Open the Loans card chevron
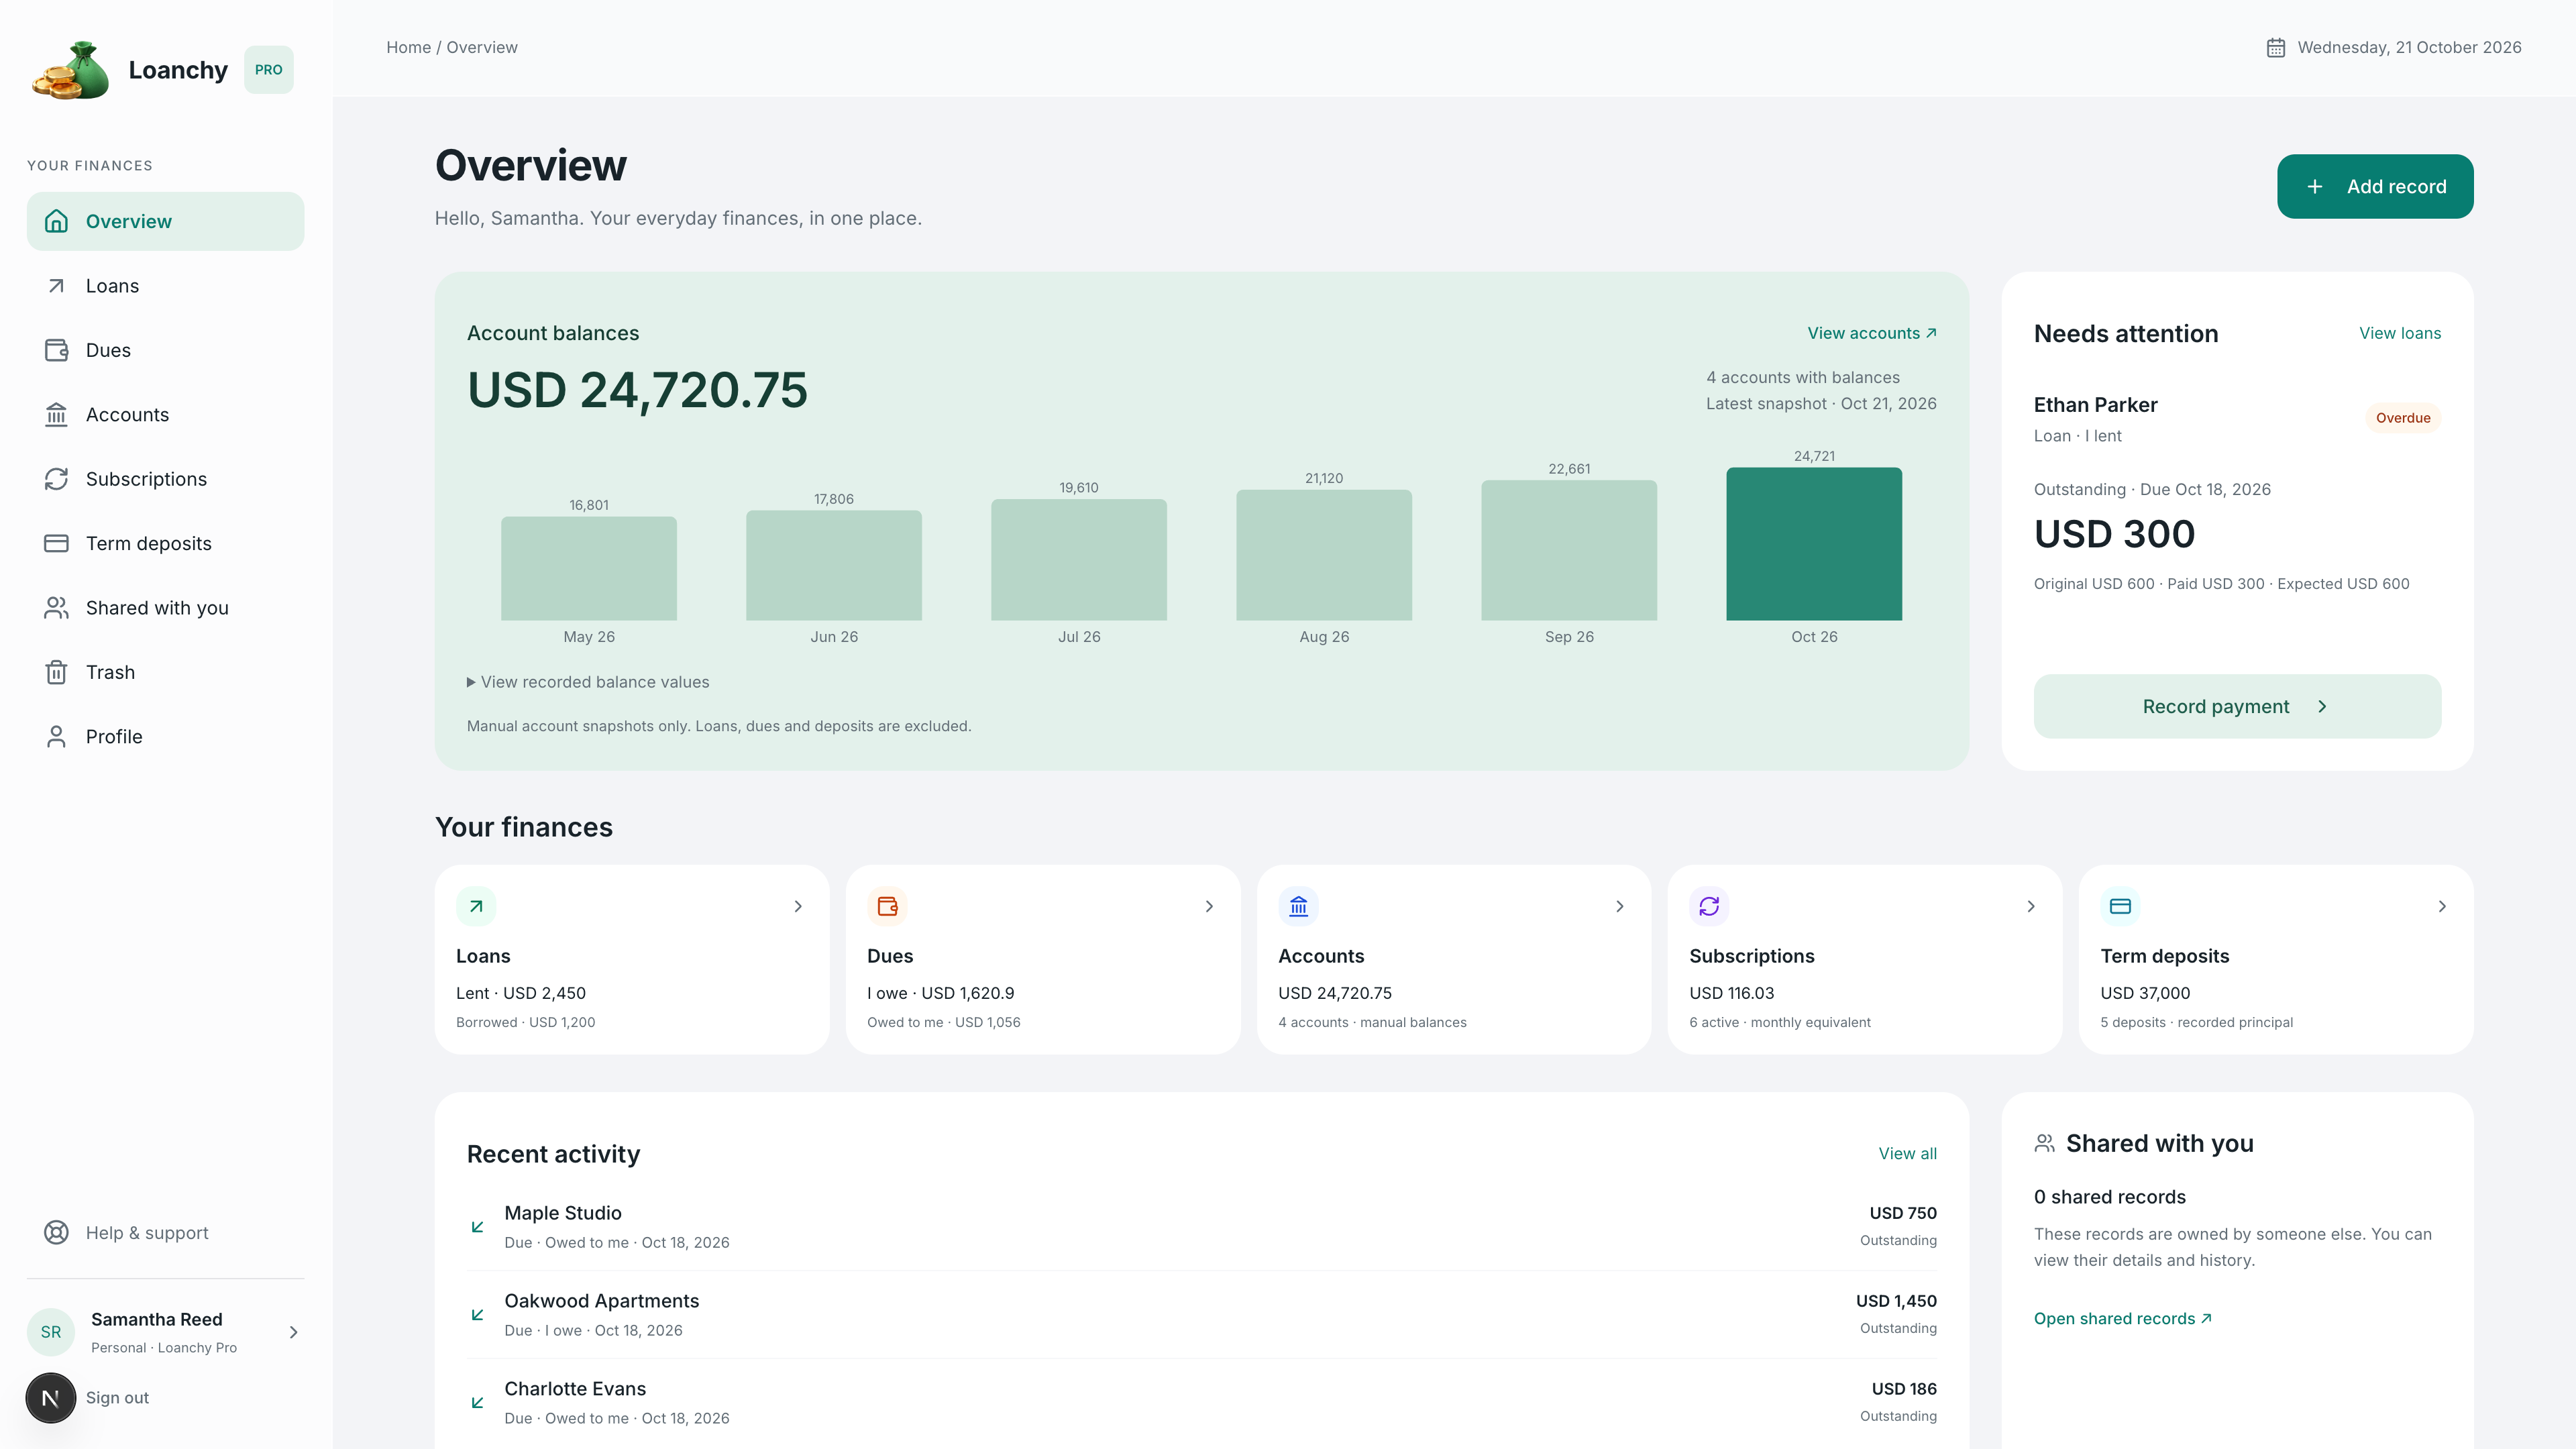This screenshot has width=2576, height=1449. (798, 906)
